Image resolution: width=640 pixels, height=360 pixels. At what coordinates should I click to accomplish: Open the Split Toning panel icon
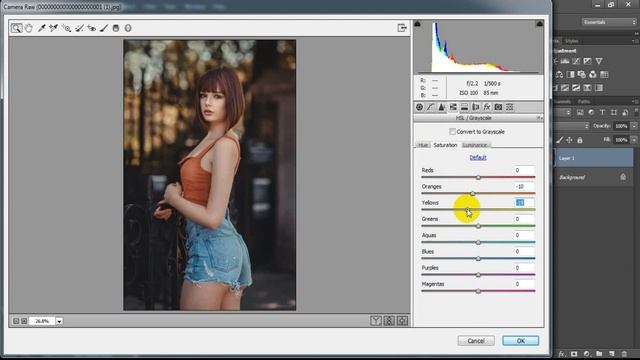464,107
